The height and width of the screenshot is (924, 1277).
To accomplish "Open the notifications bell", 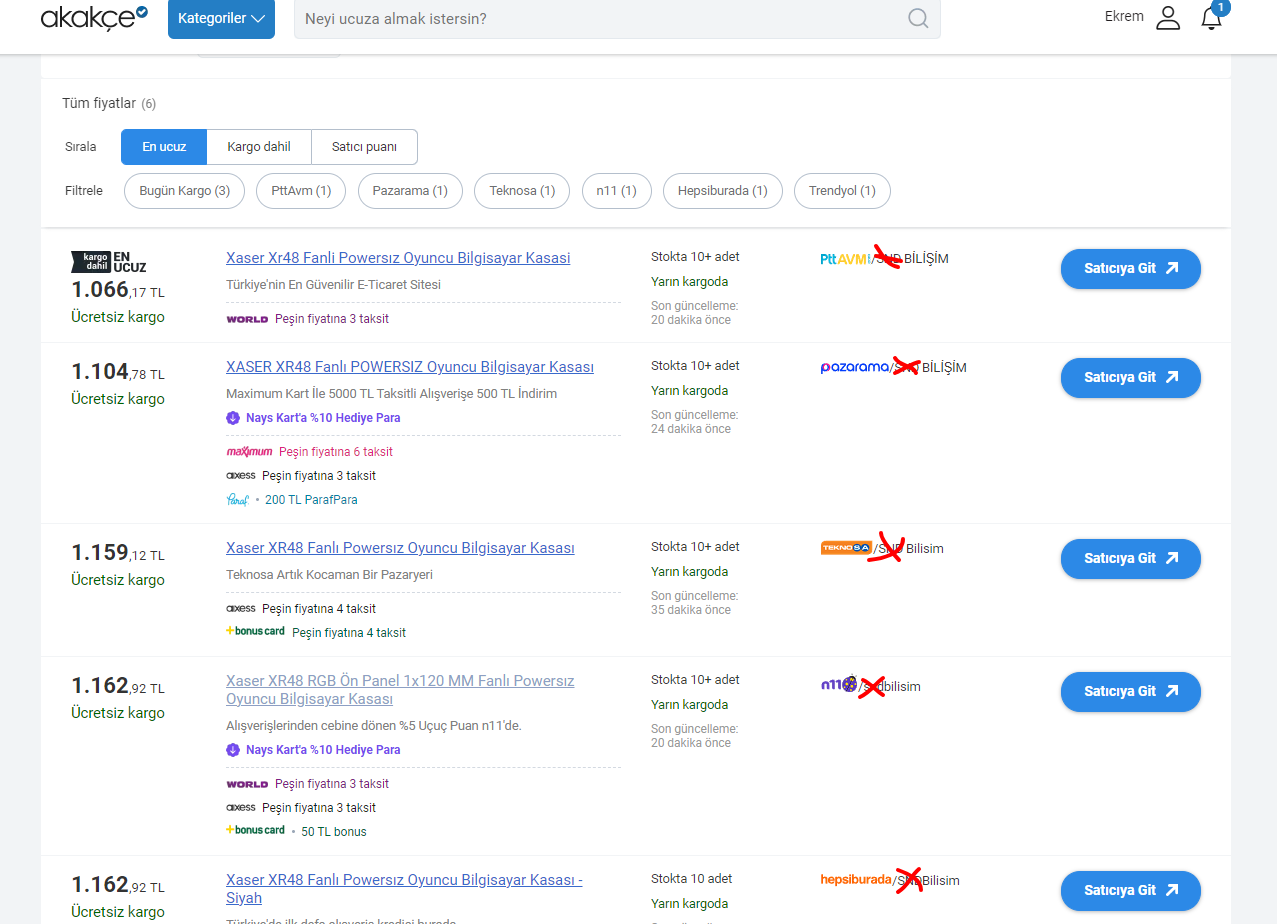I will pyautogui.click(x=1212, y=17).
